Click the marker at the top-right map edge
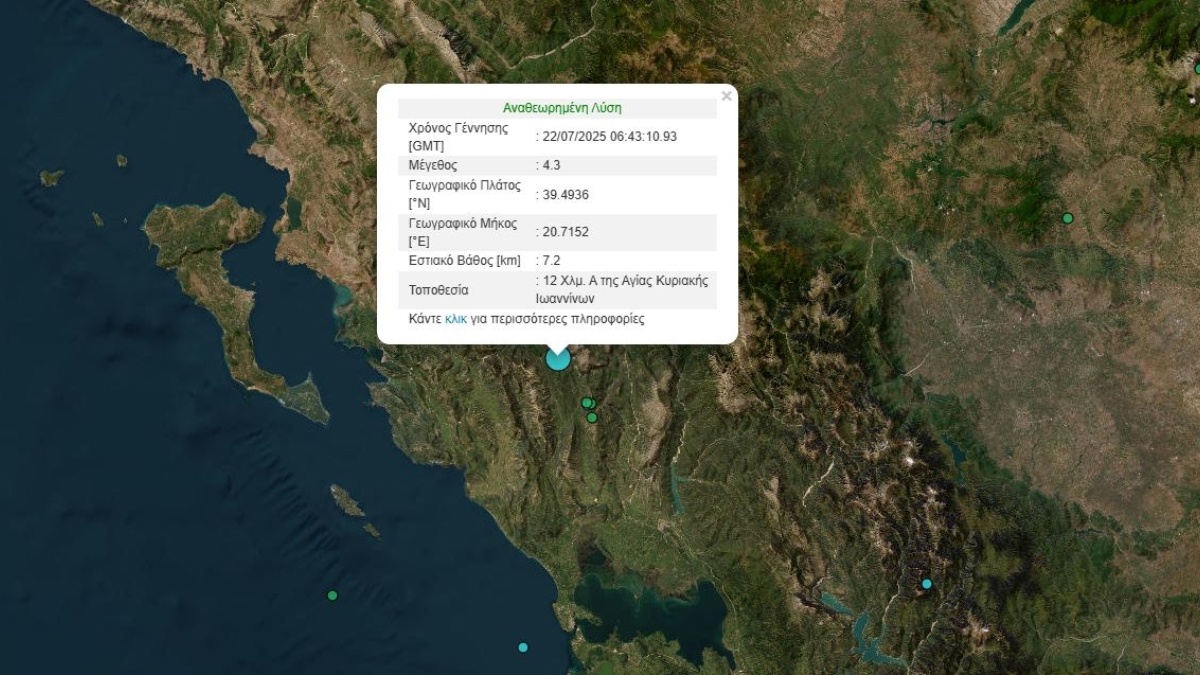Viewport: 1200px width, 675px height. [x=1197, y=68]
